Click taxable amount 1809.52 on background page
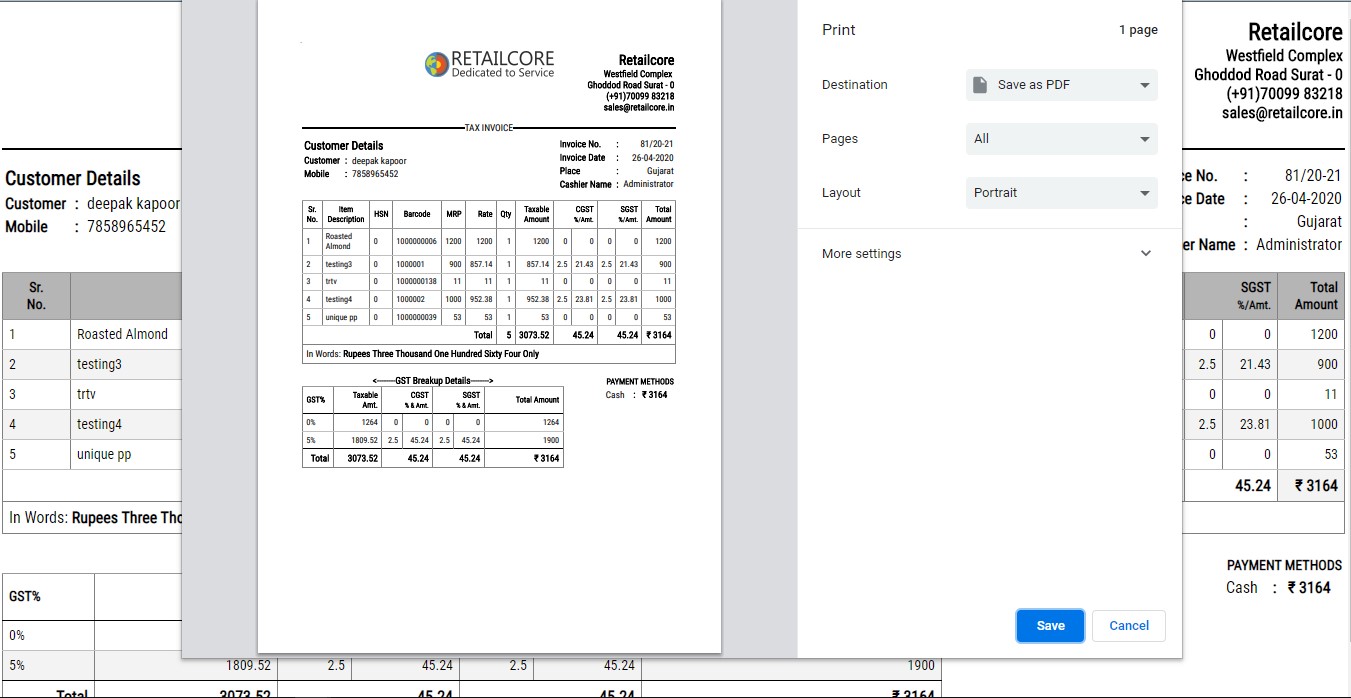Screen dimensions: 1351x698 [x=248, y=665]
